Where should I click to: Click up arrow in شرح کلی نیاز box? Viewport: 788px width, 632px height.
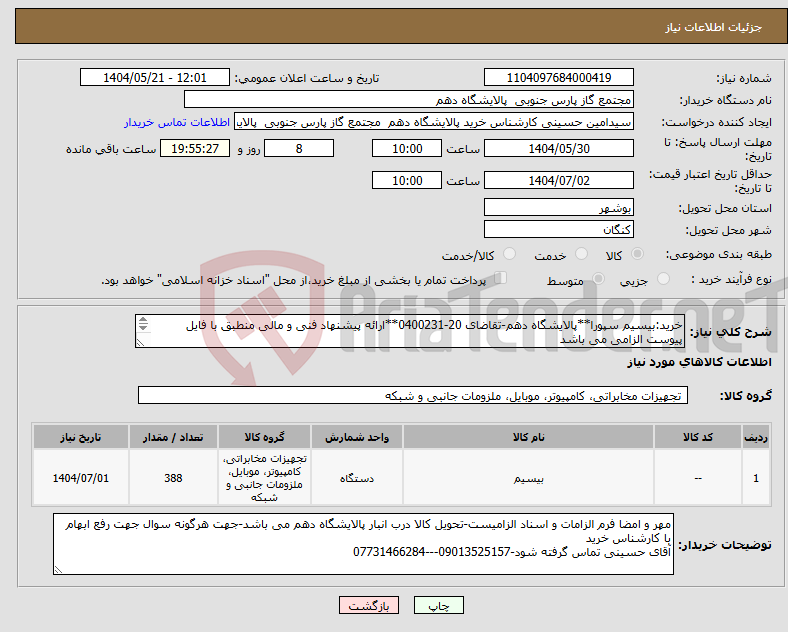coord(143,320)
